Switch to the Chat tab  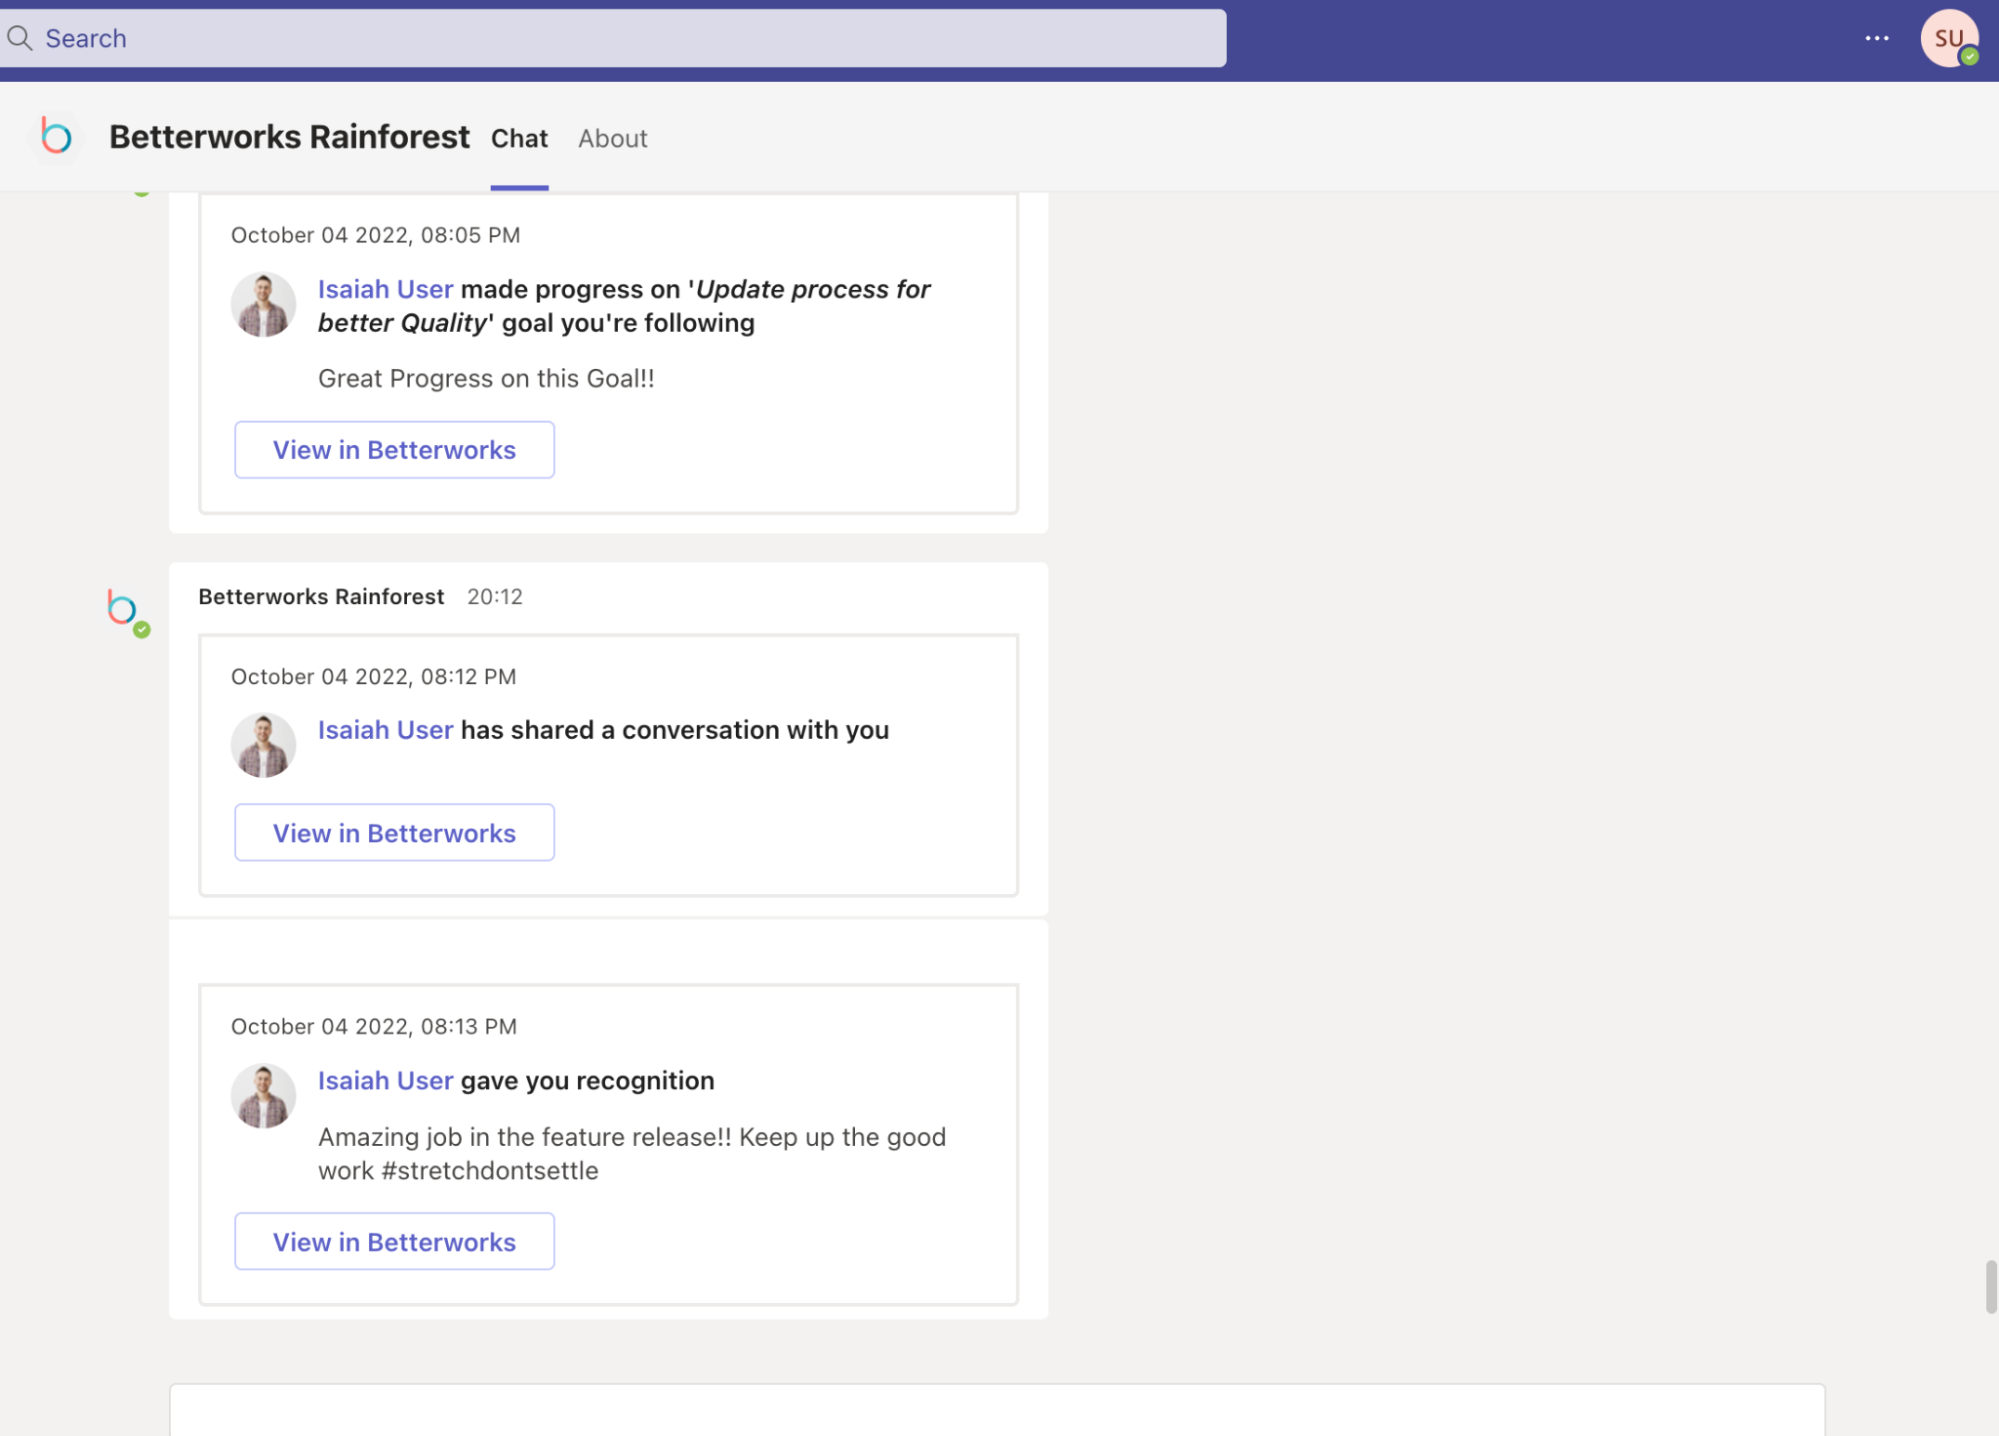pos(519,138)
